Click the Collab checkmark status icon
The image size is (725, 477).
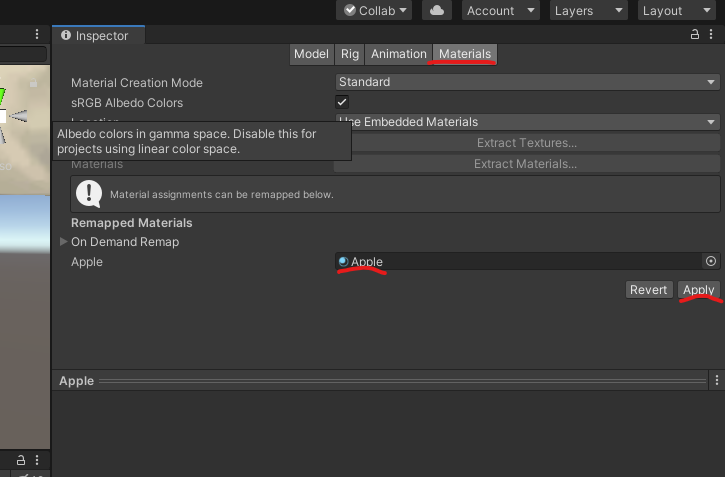coord(350,10)
